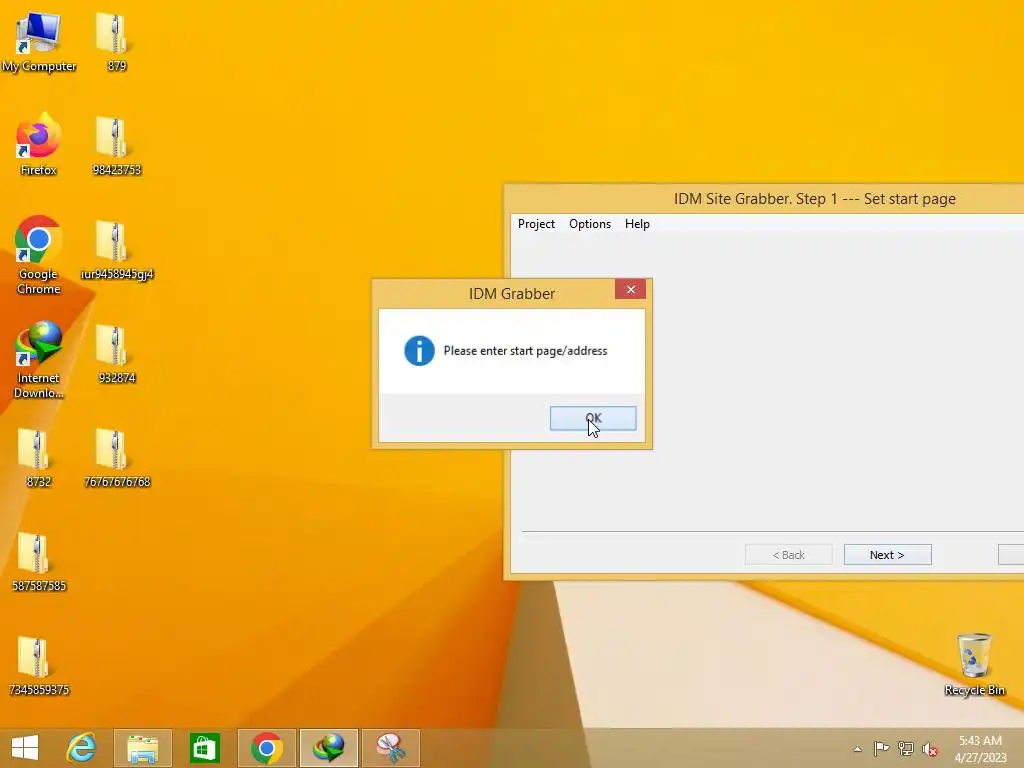This screenshot has height=768, width=1024.
Task: Open the Help menu in Site Grabber
Action: (x=637, y=223)
